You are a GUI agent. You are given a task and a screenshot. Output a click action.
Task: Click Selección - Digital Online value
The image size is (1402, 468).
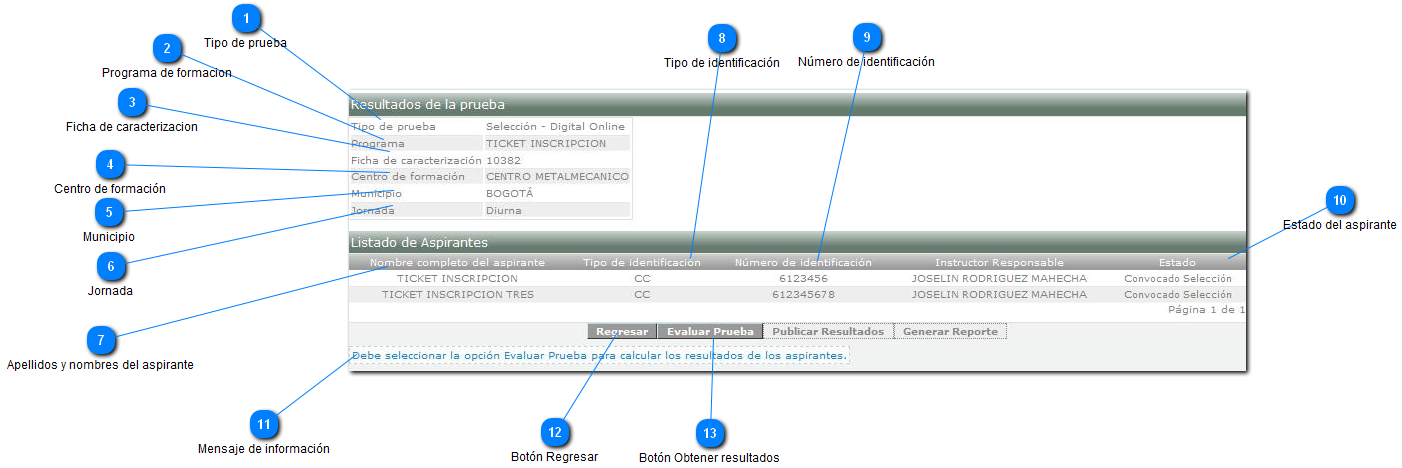(x=555, y=127)
